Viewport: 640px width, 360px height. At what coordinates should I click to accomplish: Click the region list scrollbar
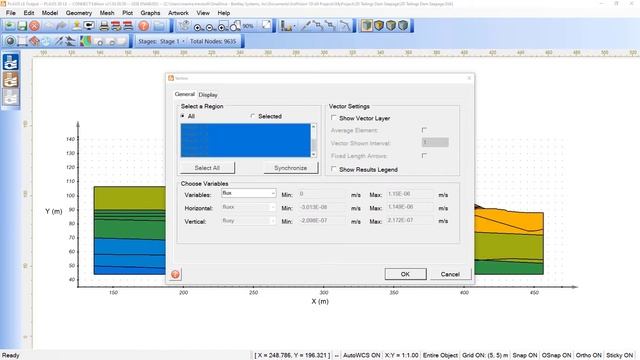coord(313,140)
